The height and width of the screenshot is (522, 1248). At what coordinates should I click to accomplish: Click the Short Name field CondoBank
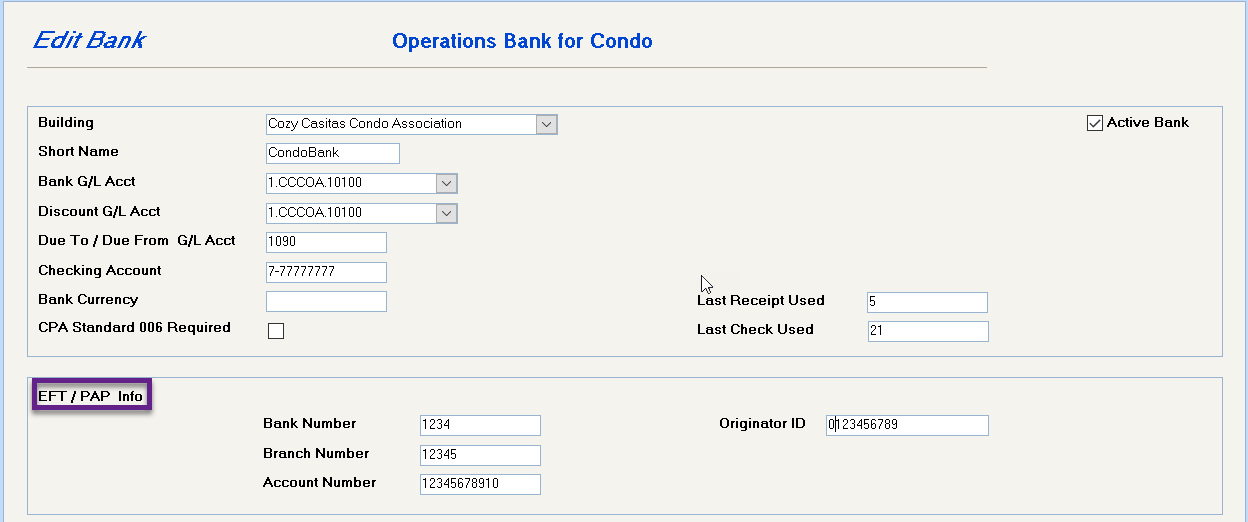pyautogui.click(x=333, y=153)
